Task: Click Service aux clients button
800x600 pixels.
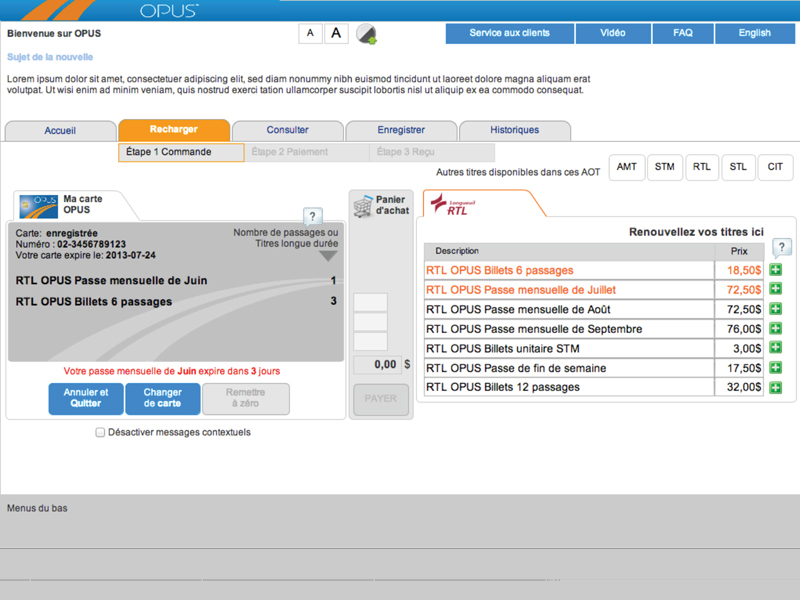Action: pyautogui.click(x=510, y=33)
